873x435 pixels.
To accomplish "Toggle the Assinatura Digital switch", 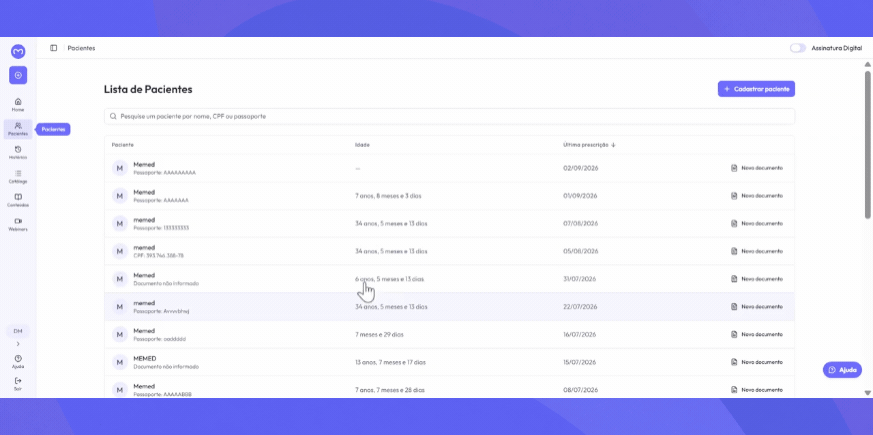I will click(797, 48).
